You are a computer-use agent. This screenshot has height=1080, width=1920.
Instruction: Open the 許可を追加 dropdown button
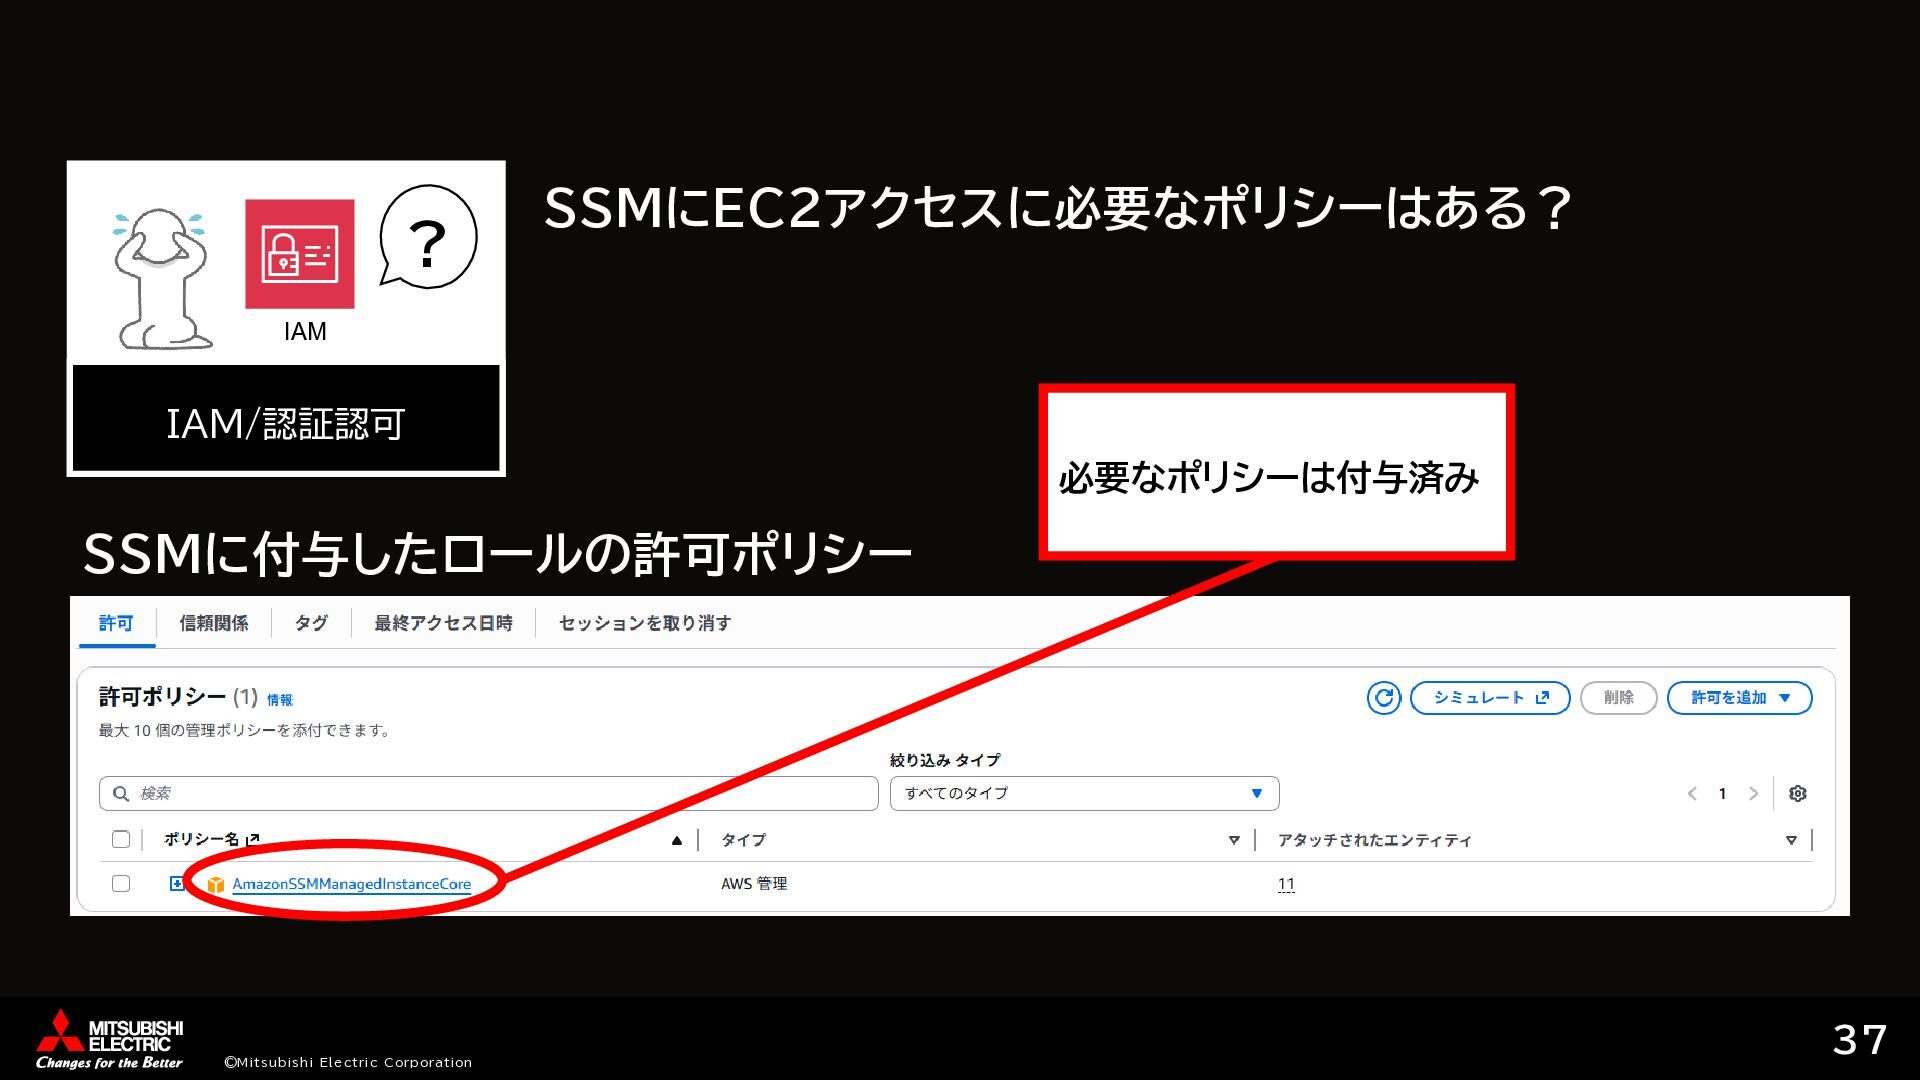(1739, 698)
